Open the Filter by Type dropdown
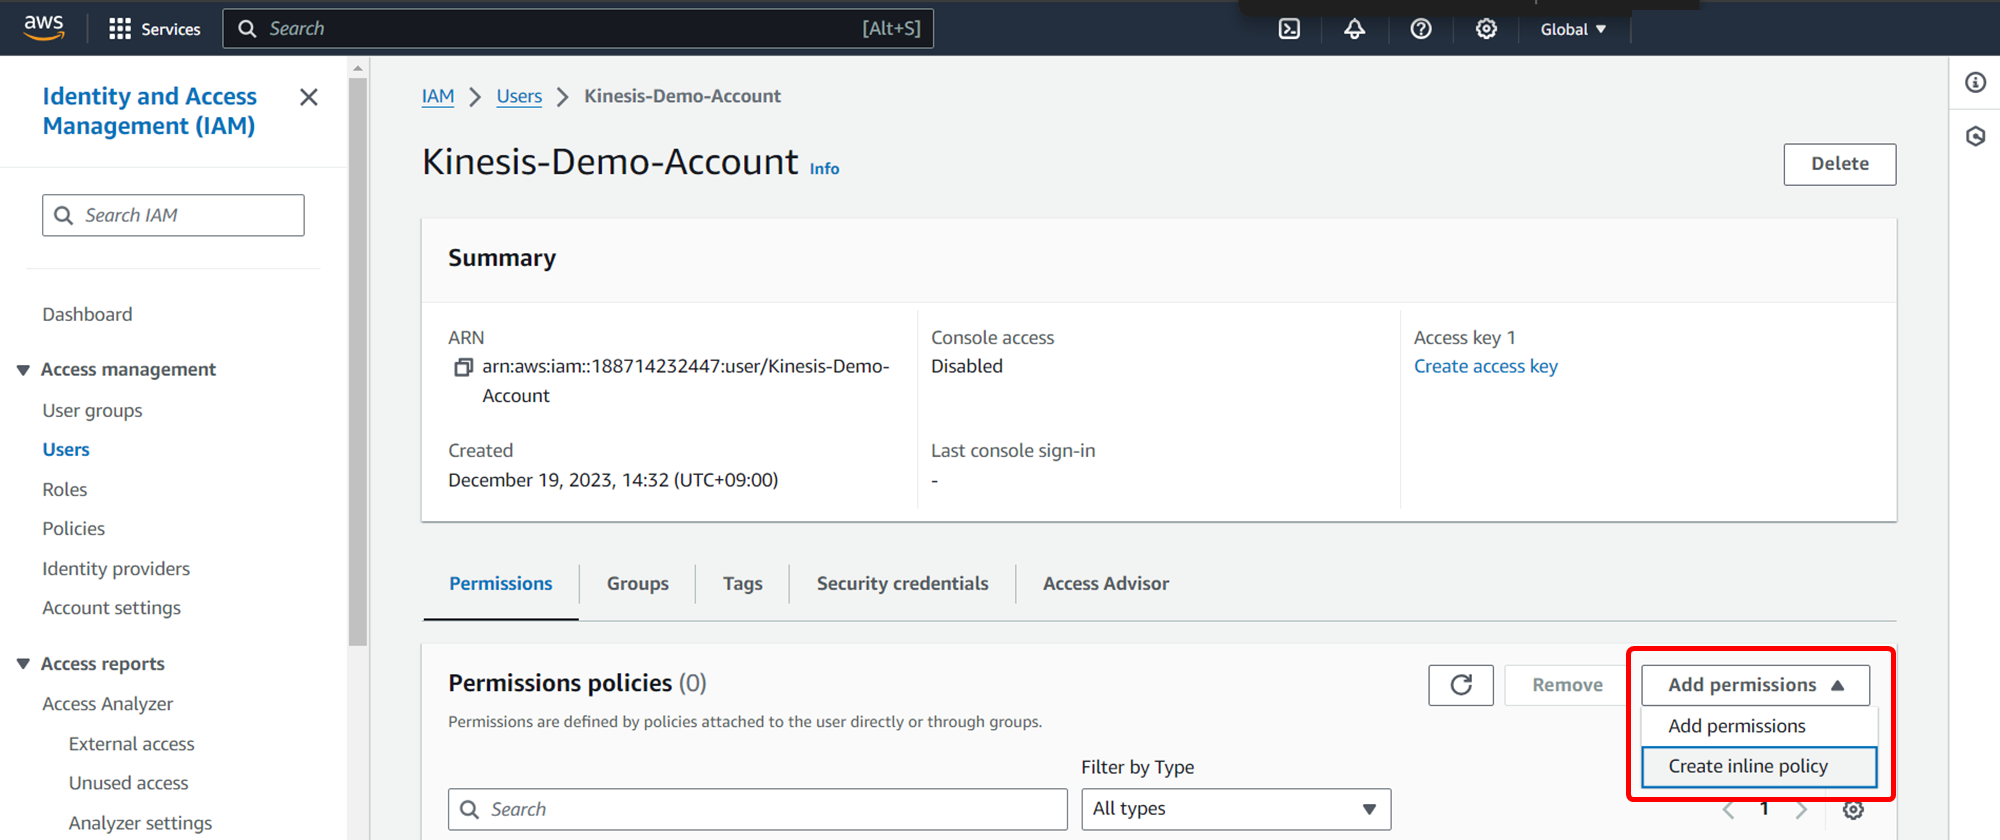This screenshot has width=2000, height=840. (x=1236, y=809)
